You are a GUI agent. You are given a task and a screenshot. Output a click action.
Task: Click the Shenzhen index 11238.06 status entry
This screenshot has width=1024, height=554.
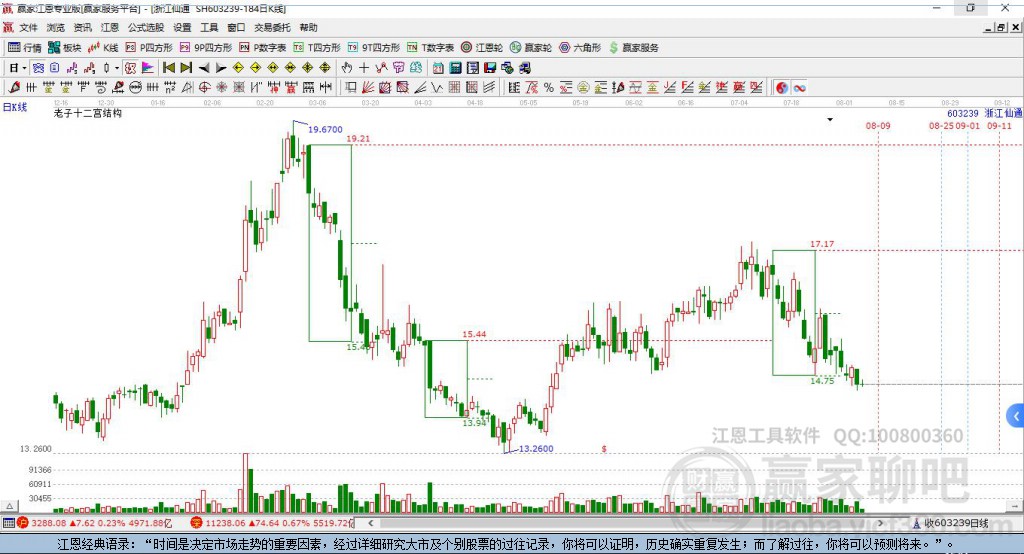point(273,523)
